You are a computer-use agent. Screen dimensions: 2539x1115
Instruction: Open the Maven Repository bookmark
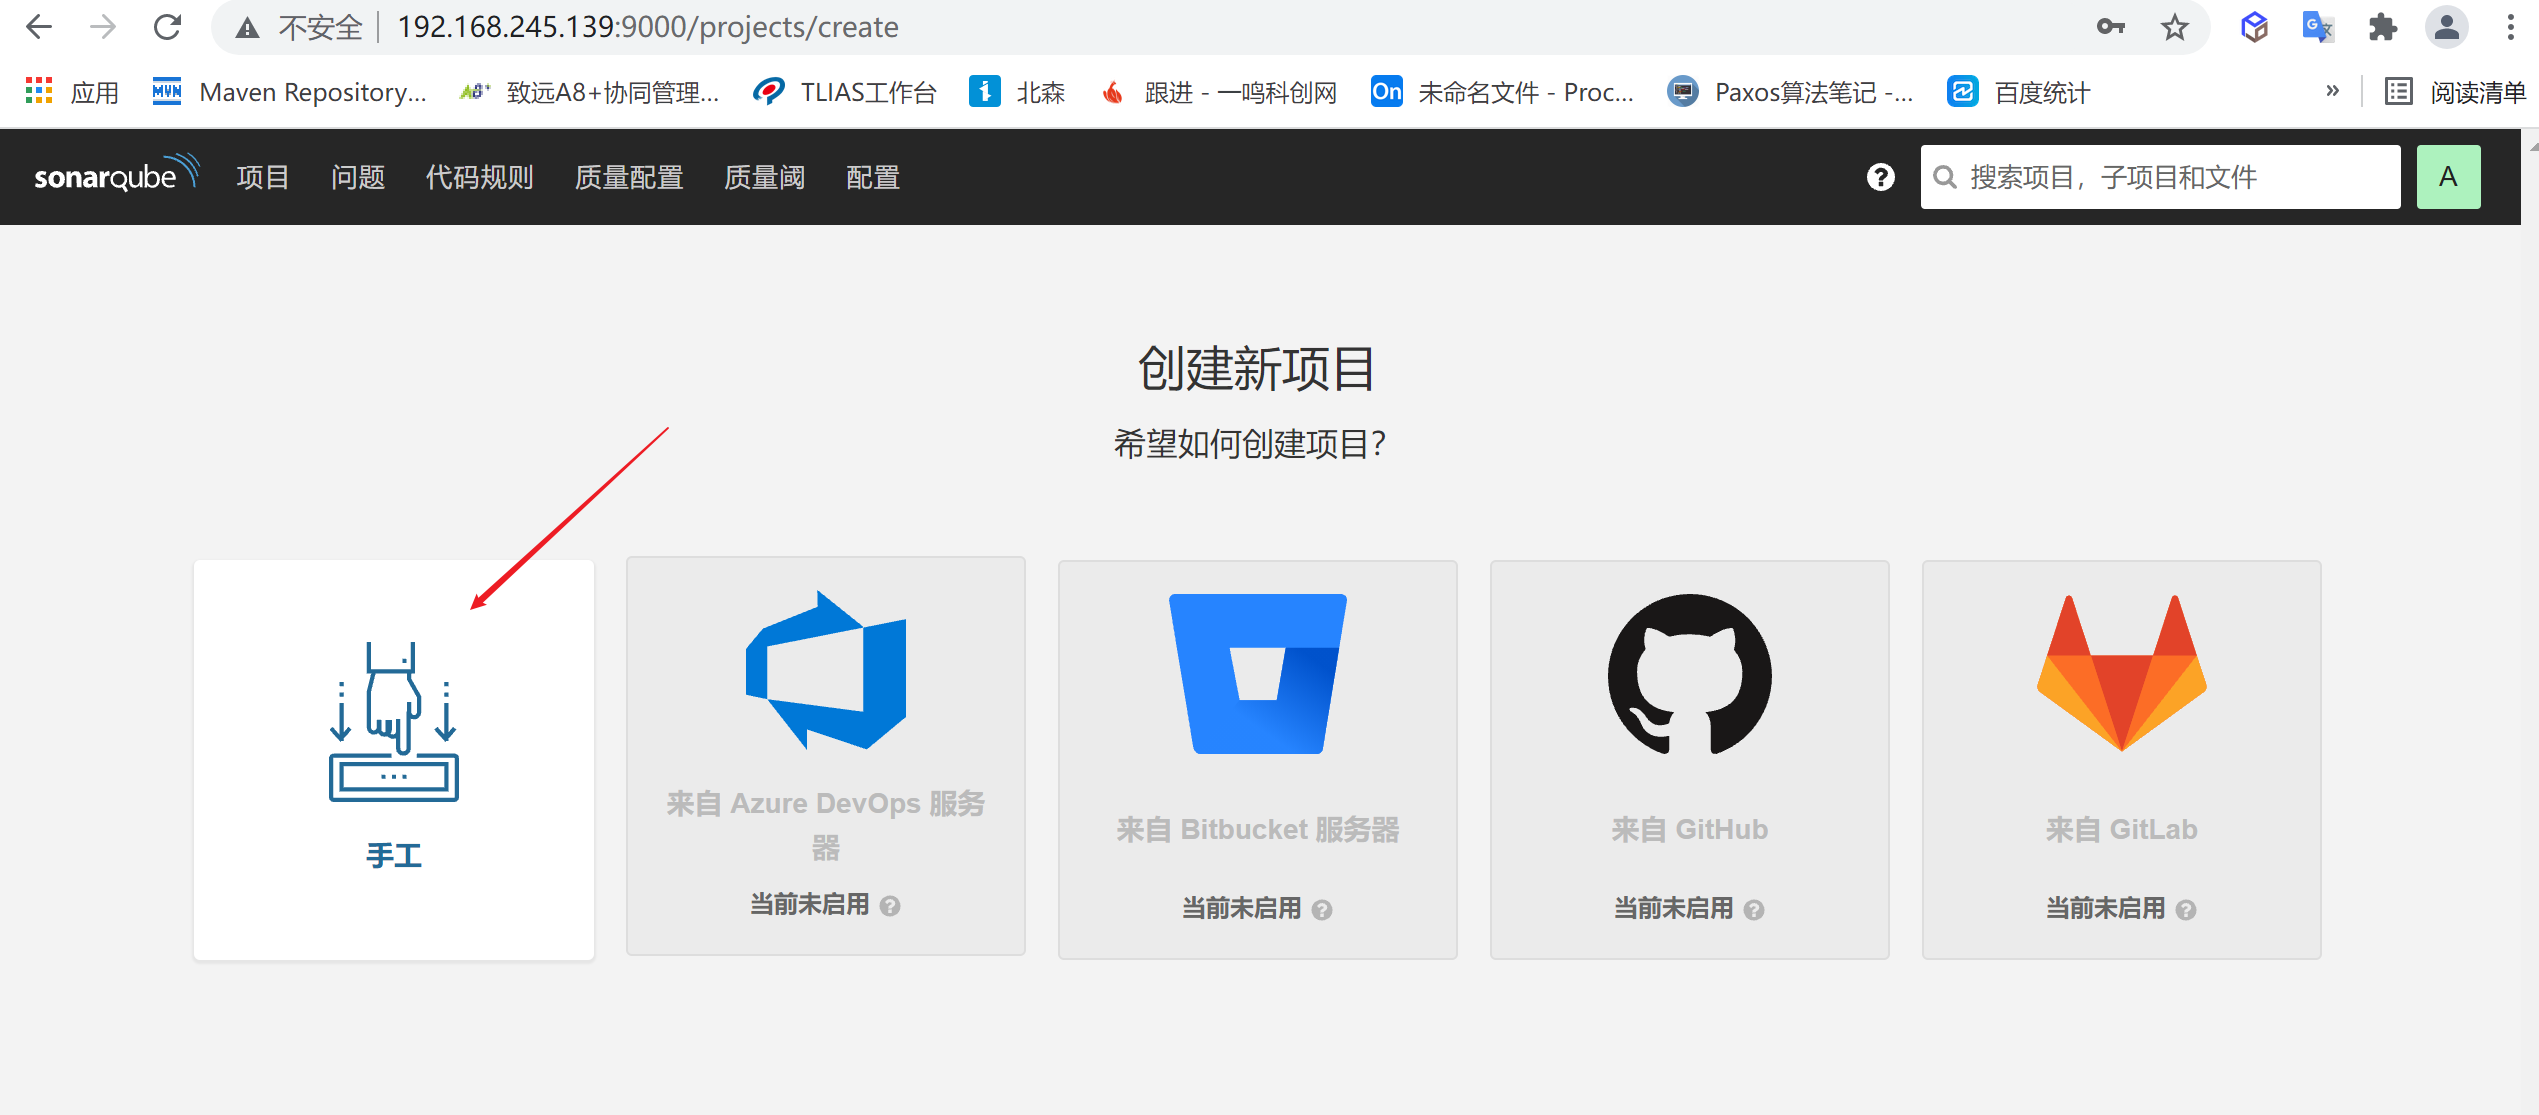coord(290,92)
